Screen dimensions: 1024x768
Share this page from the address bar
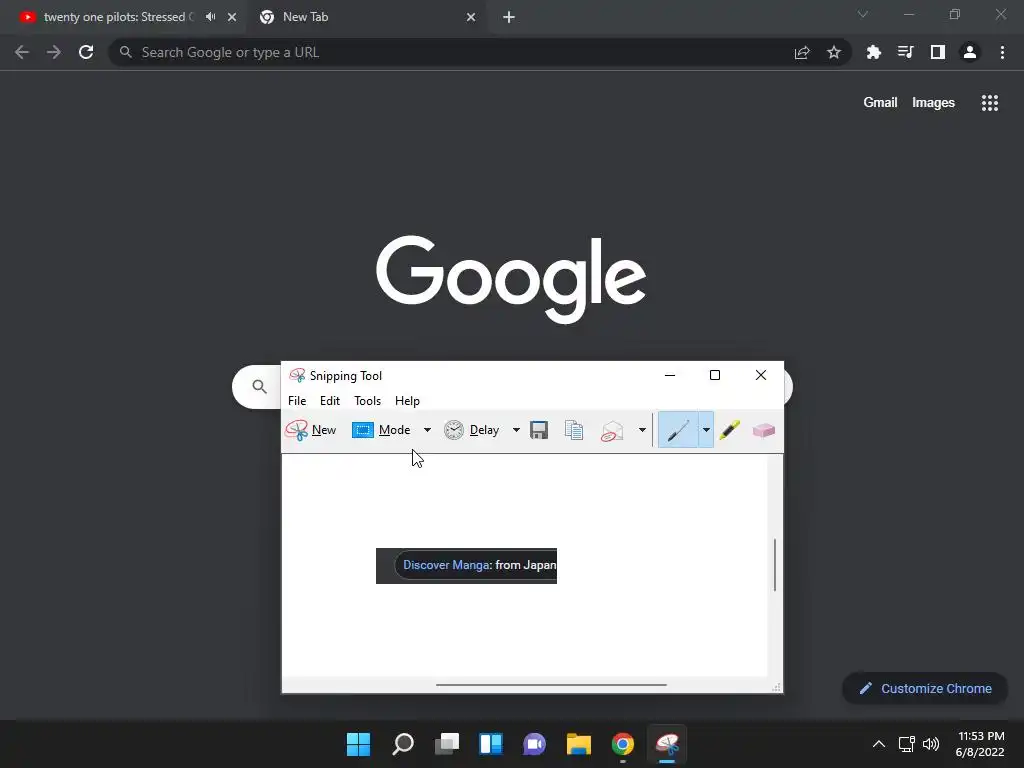[802, 52]
